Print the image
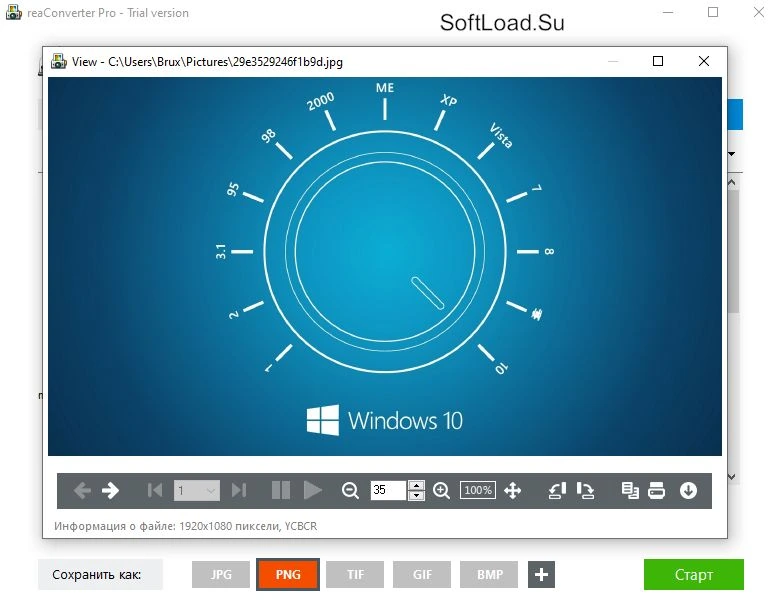 click(x=656, y=491)
